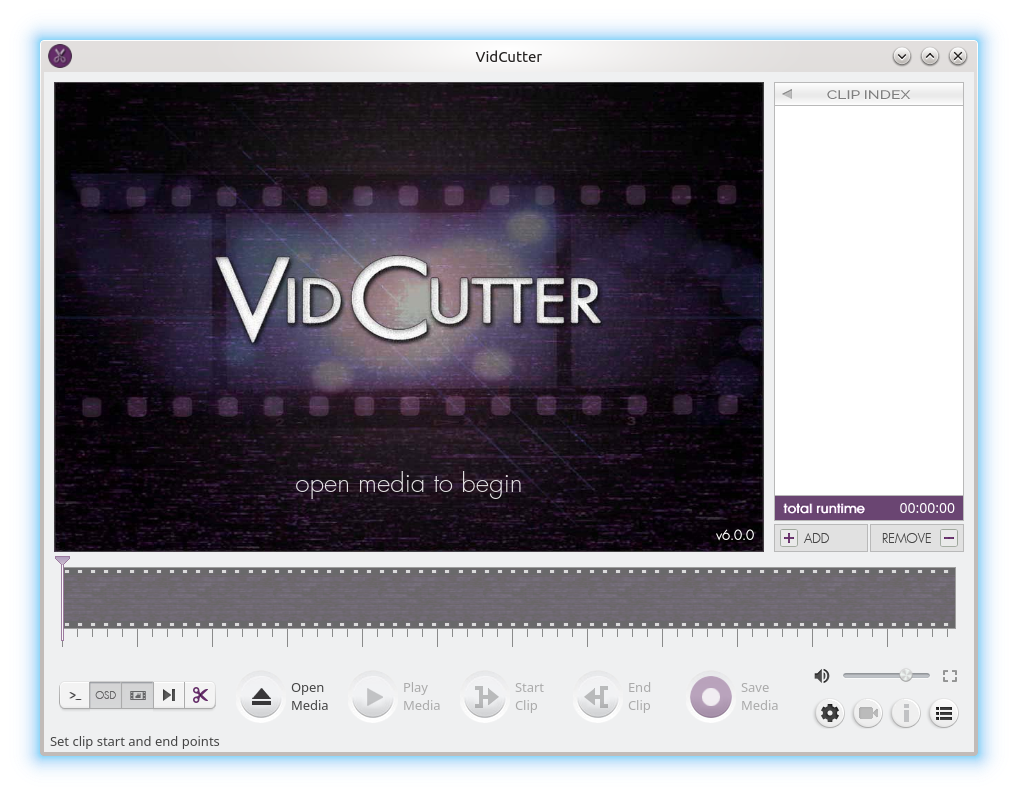Minimize the VidCutter window
This screenshot has width=1018, height=796.
tap(901, 56)
